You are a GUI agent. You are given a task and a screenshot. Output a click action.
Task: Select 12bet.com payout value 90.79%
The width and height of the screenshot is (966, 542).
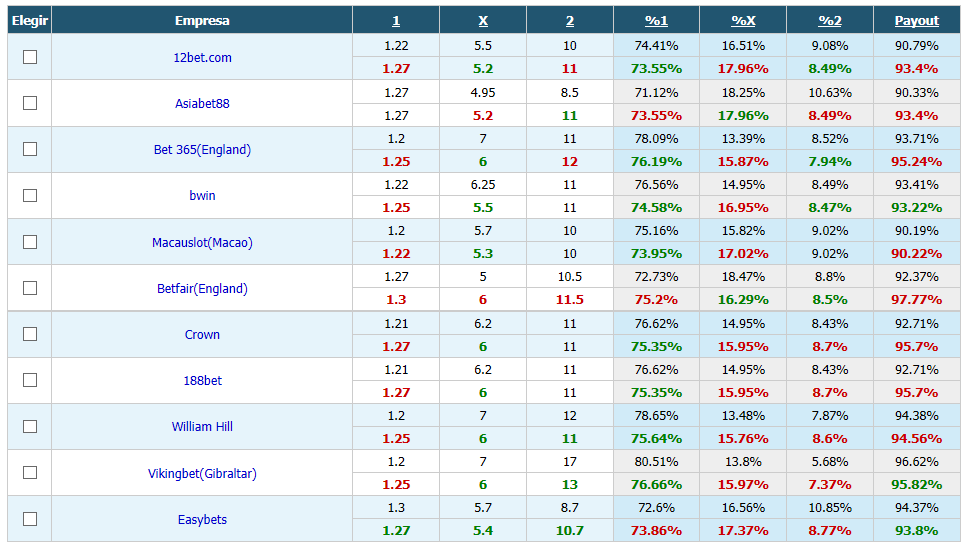[917, 46]
